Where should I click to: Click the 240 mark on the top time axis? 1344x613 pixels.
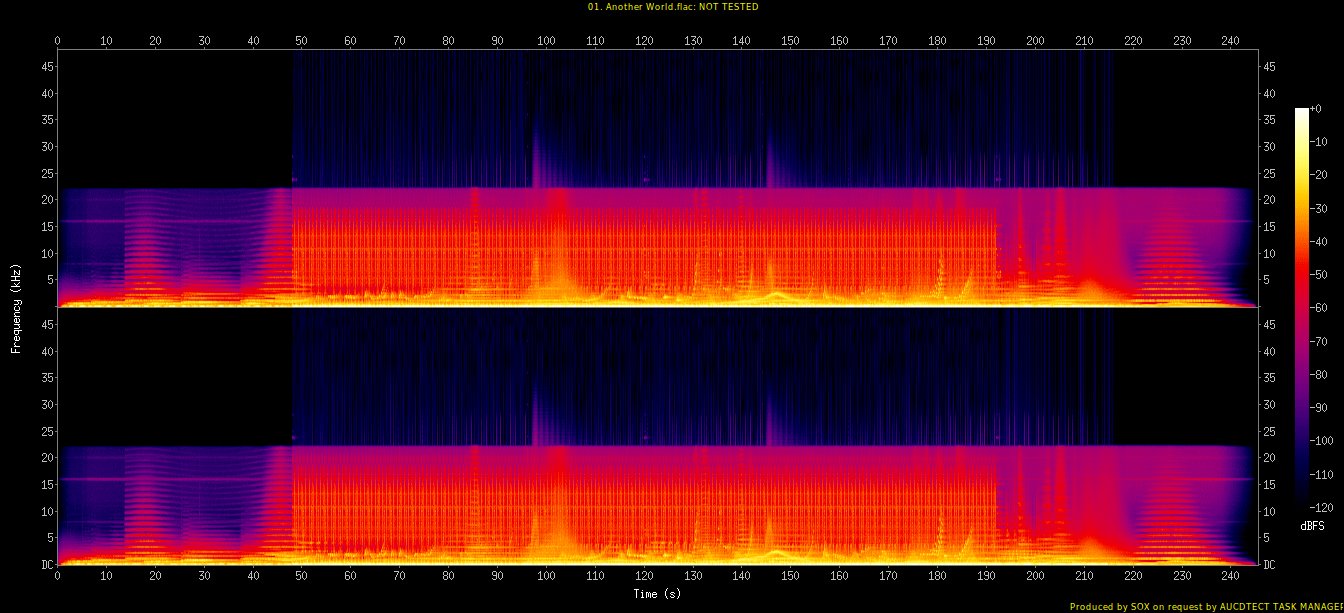(1231, 41)
